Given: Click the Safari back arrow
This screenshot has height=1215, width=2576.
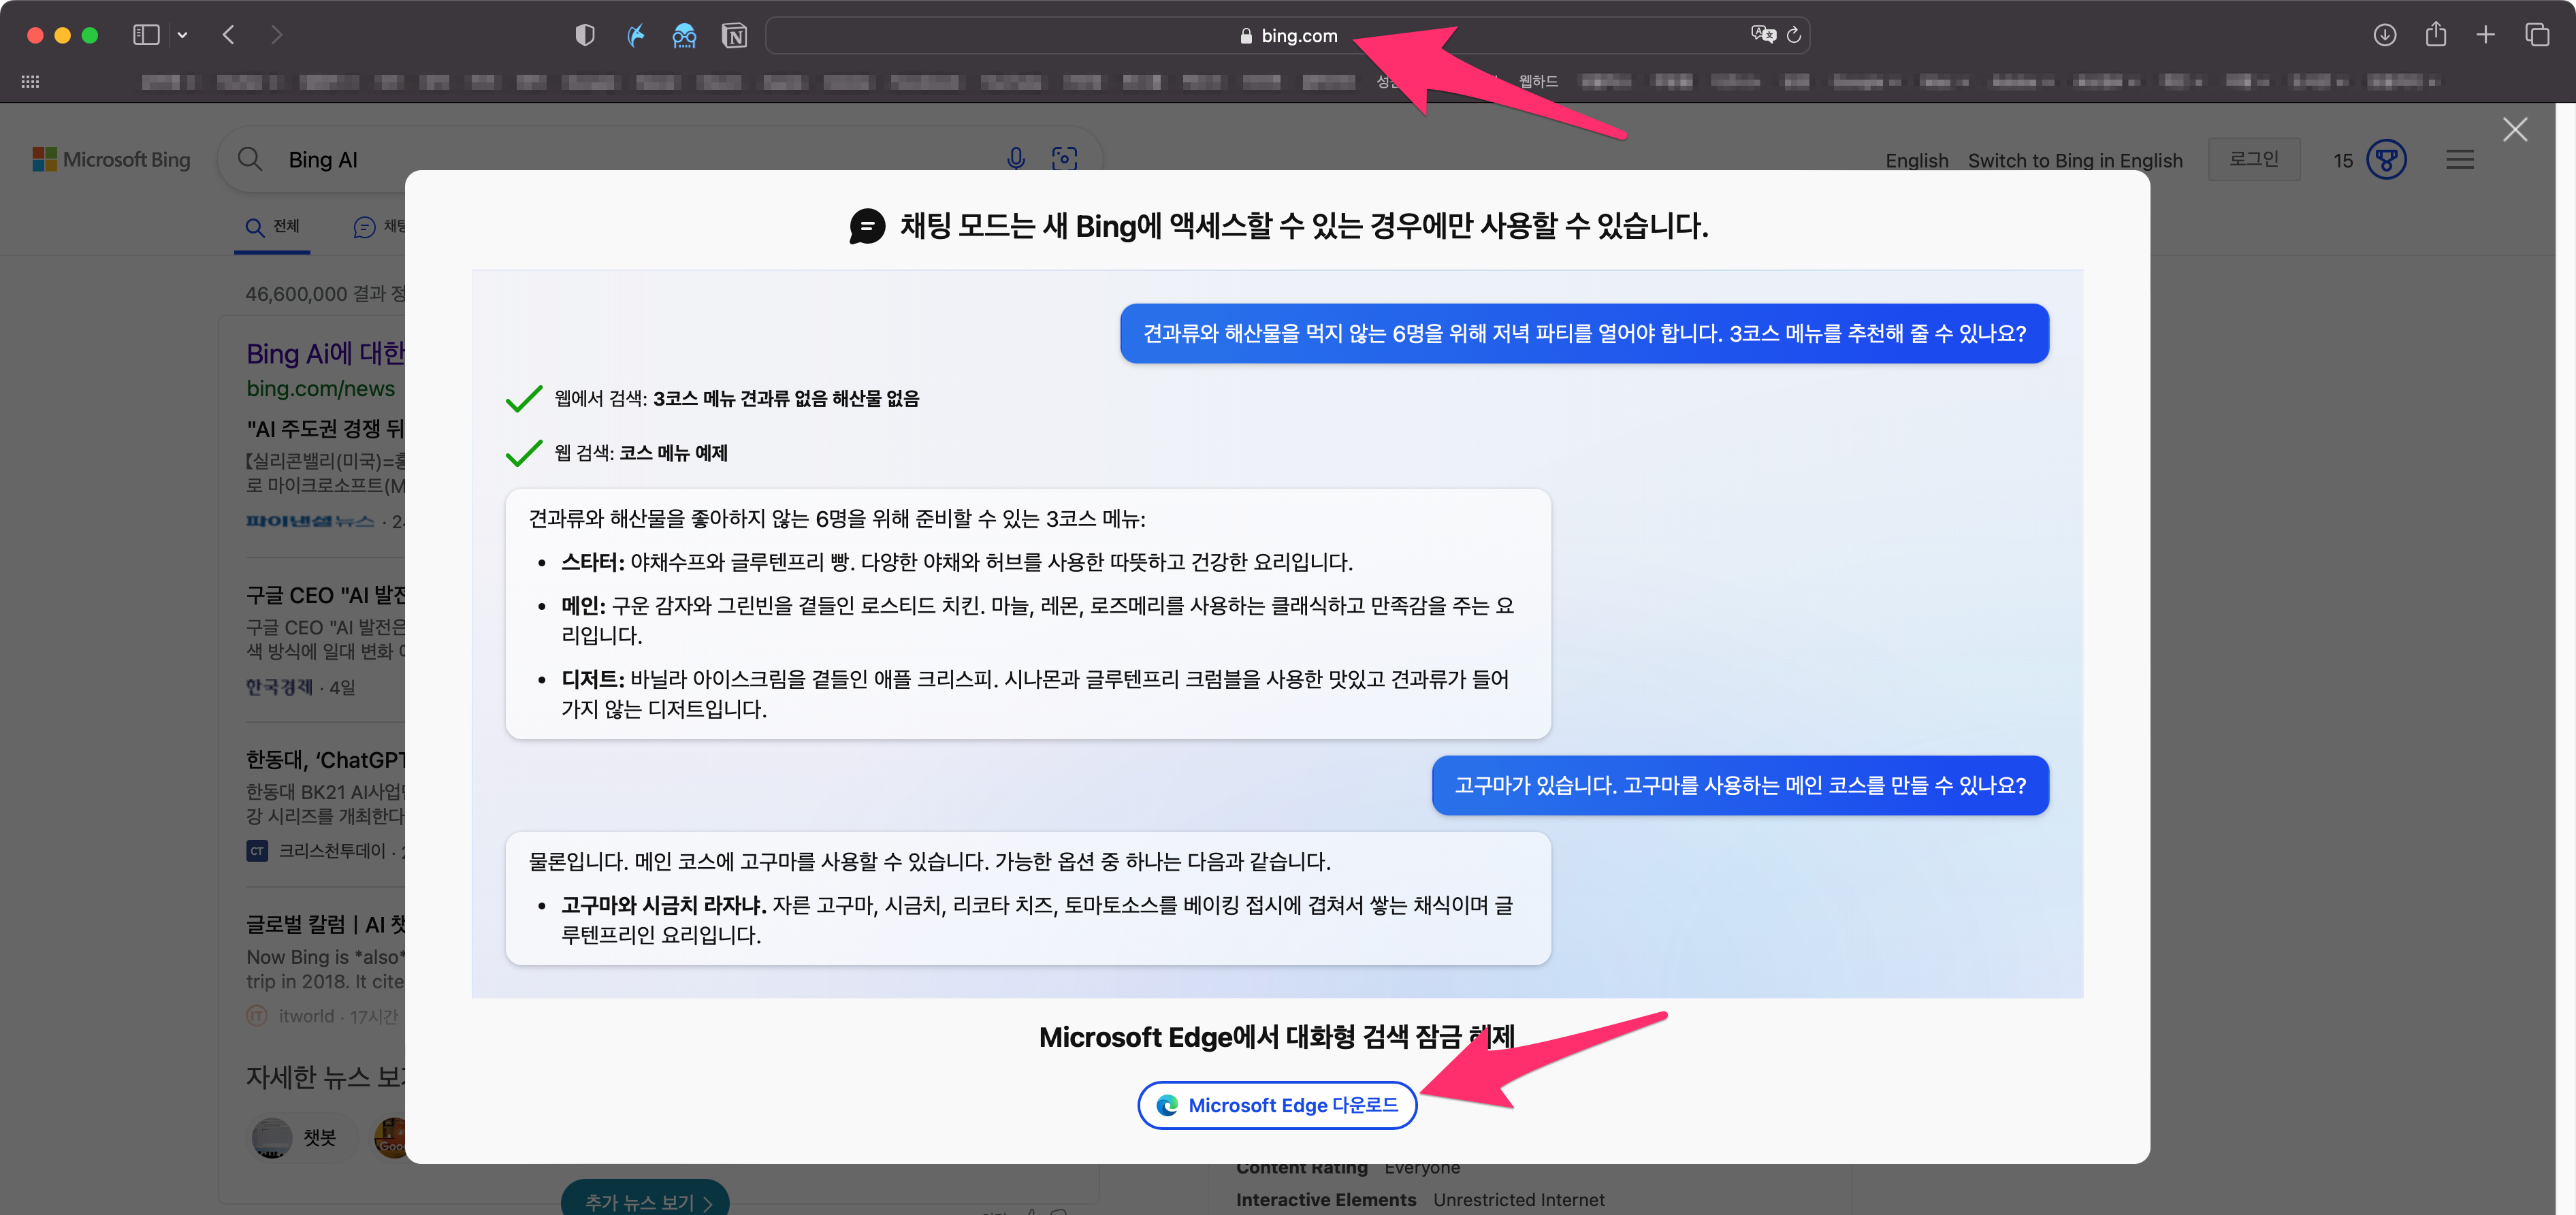Looking at the screenshot, I should pyautogui.click(x=229, y=35).
